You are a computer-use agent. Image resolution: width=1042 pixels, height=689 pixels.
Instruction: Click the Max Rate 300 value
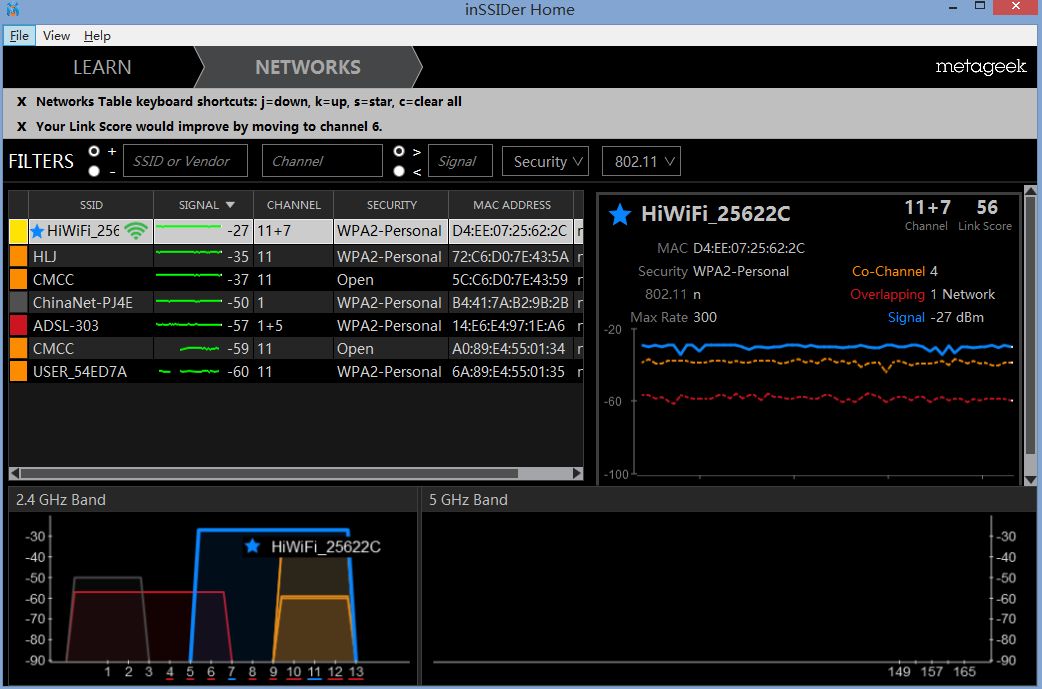pos(705,317)
